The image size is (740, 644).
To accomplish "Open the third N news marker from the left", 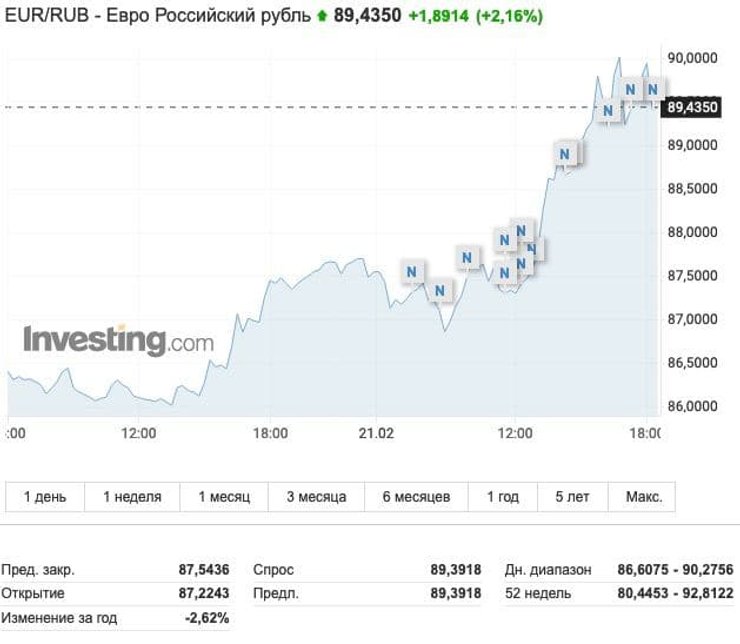I will coord(468,257).
